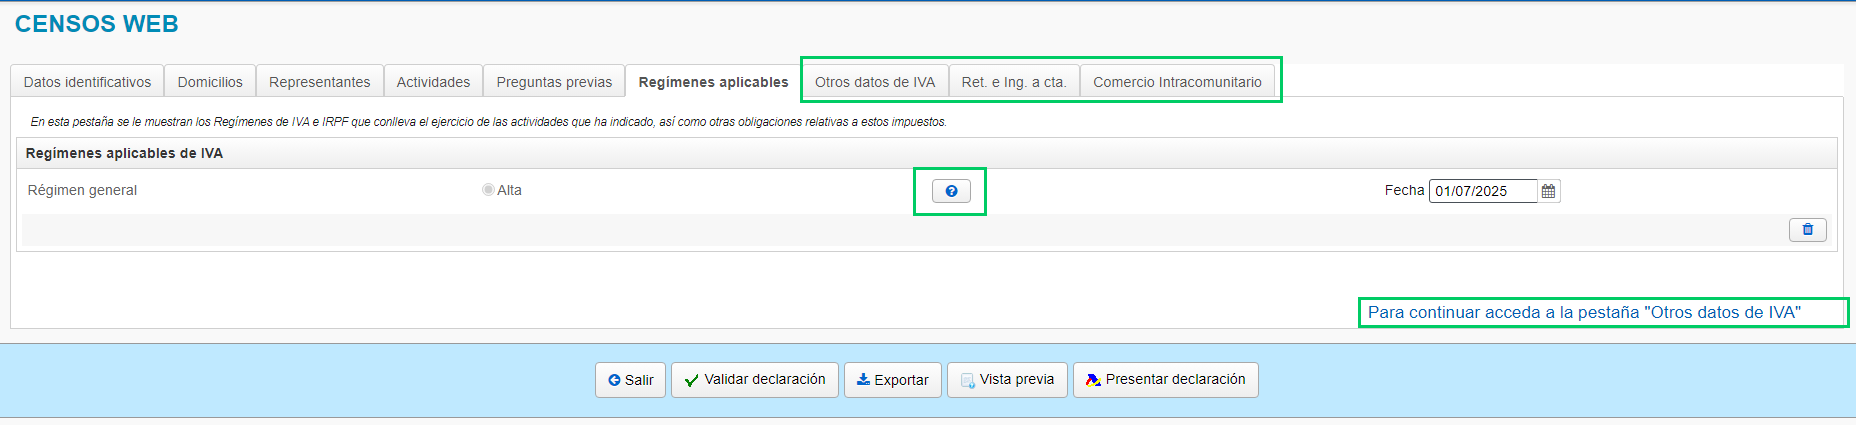Click the Fecha date input field

click(1482, 191)
